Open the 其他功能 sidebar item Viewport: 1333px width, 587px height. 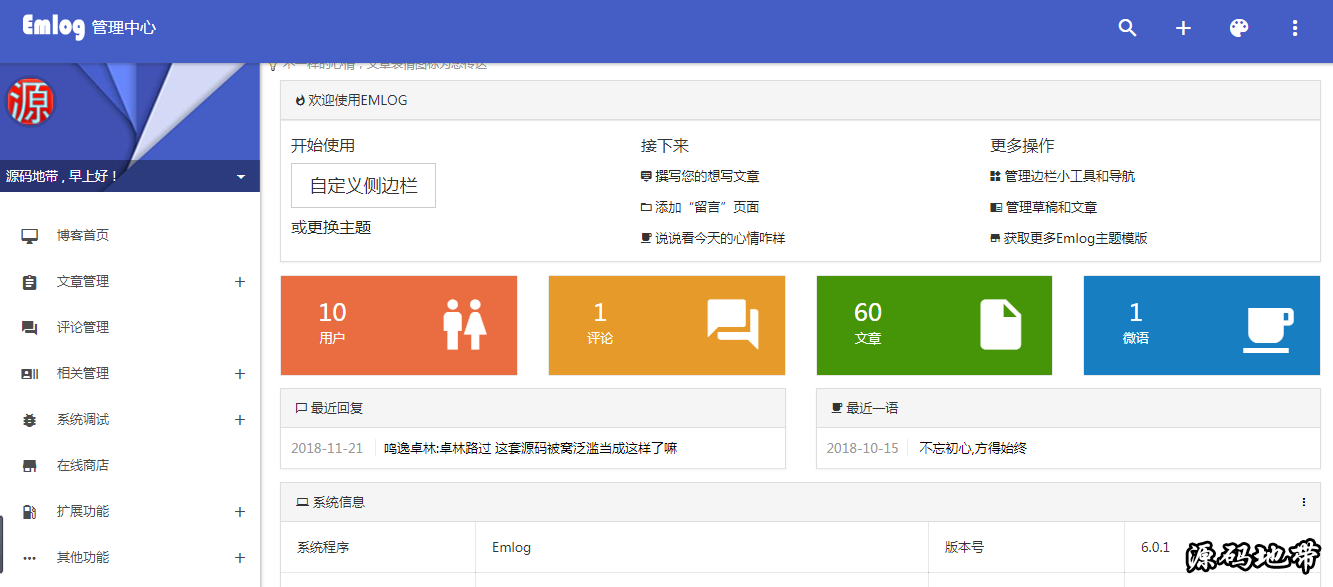pyautogui.click(x=83, y=558)
